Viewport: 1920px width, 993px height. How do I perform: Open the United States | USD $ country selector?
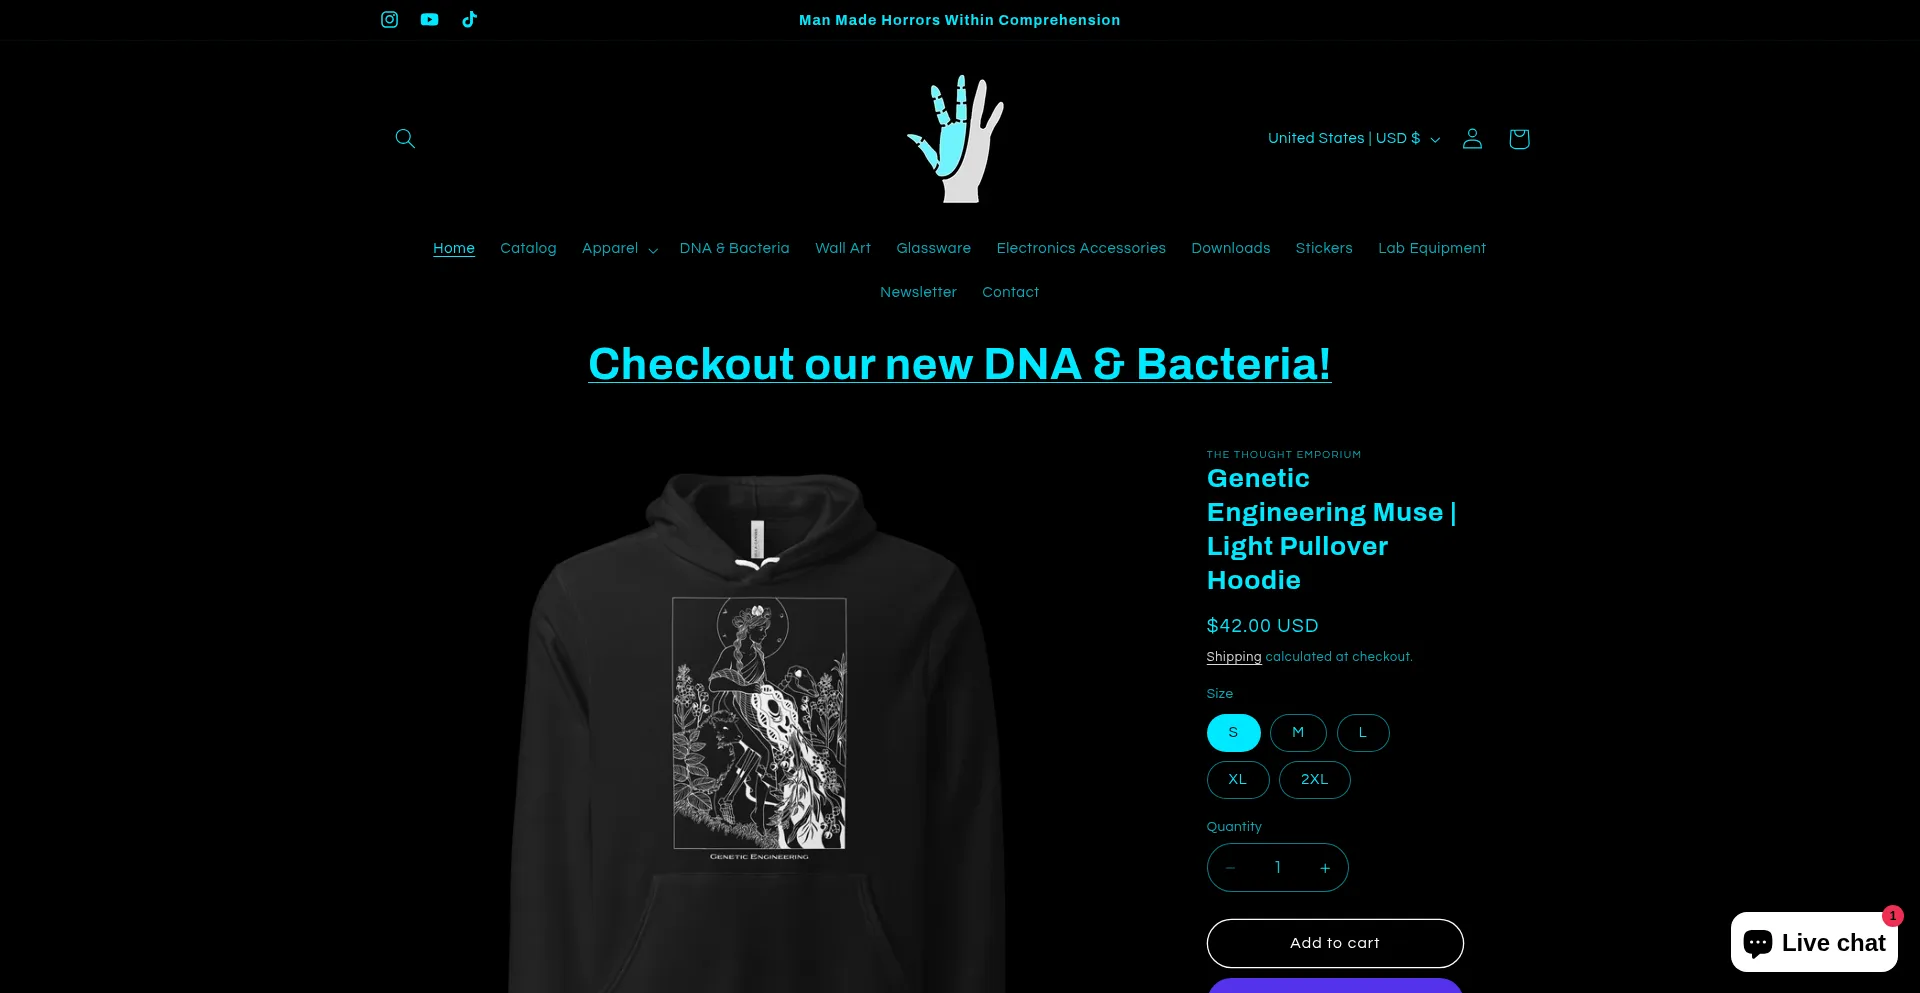(x=1354, y=139)
